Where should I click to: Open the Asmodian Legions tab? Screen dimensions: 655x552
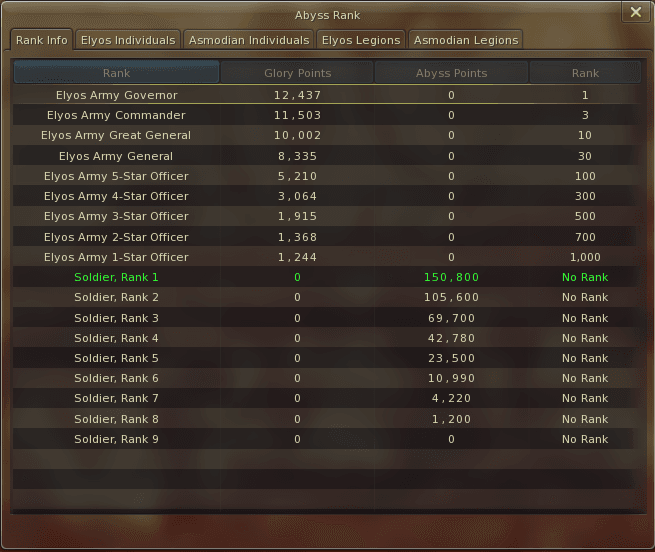[x=466, y=40]
